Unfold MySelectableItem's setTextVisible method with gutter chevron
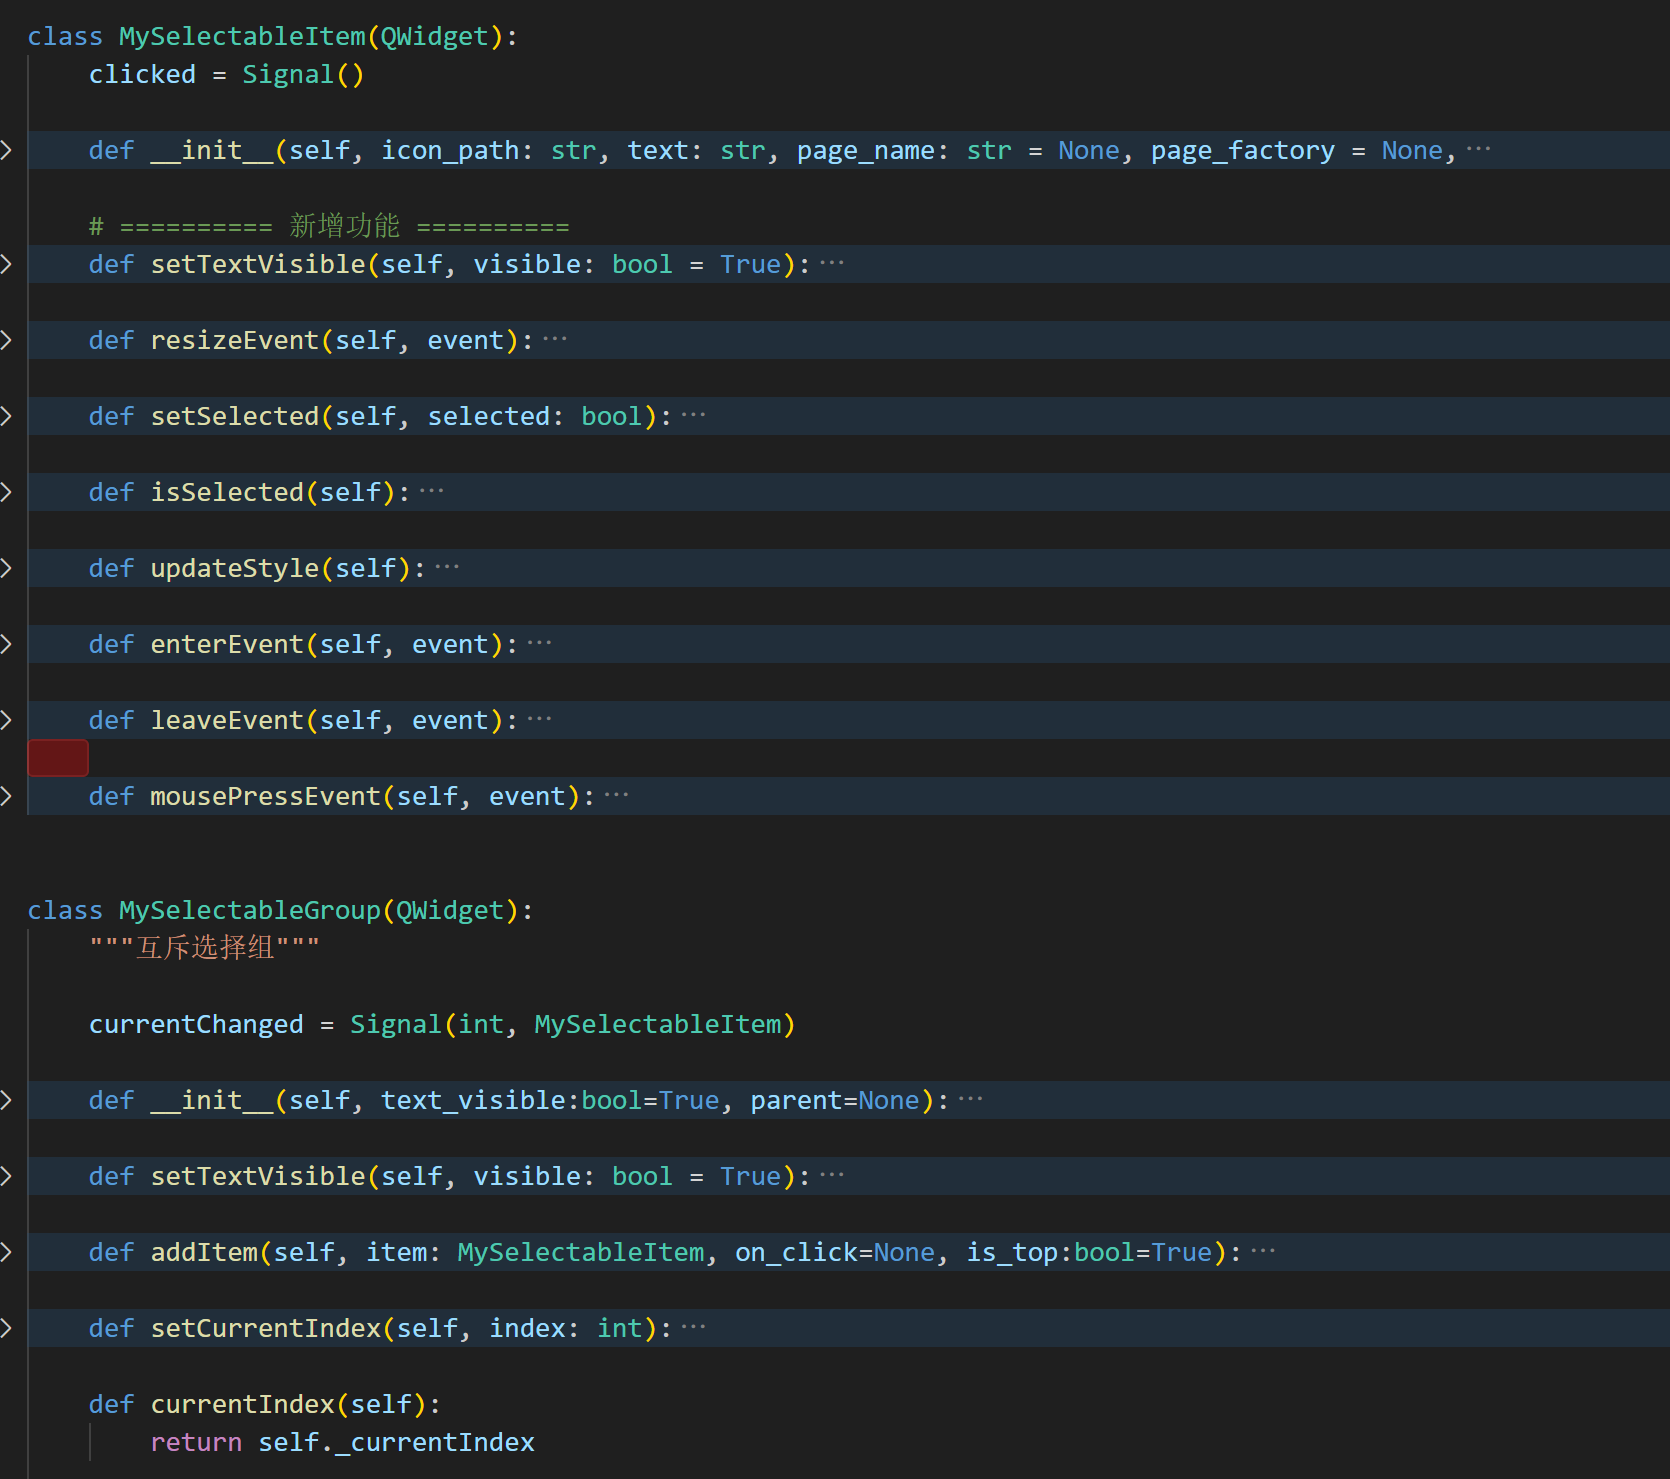Screen dimensions: 1670x1479 pos(6,264)
